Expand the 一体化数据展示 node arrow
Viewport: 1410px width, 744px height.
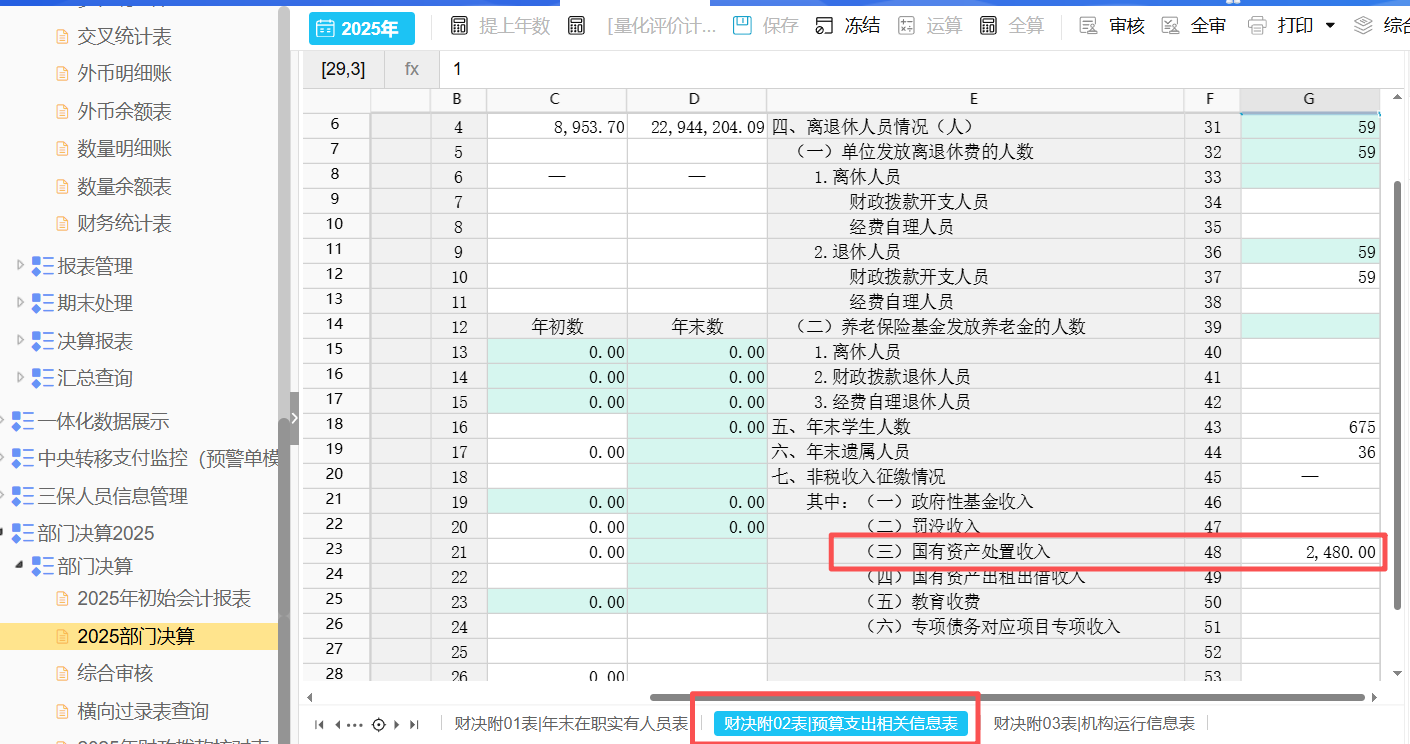3,421
